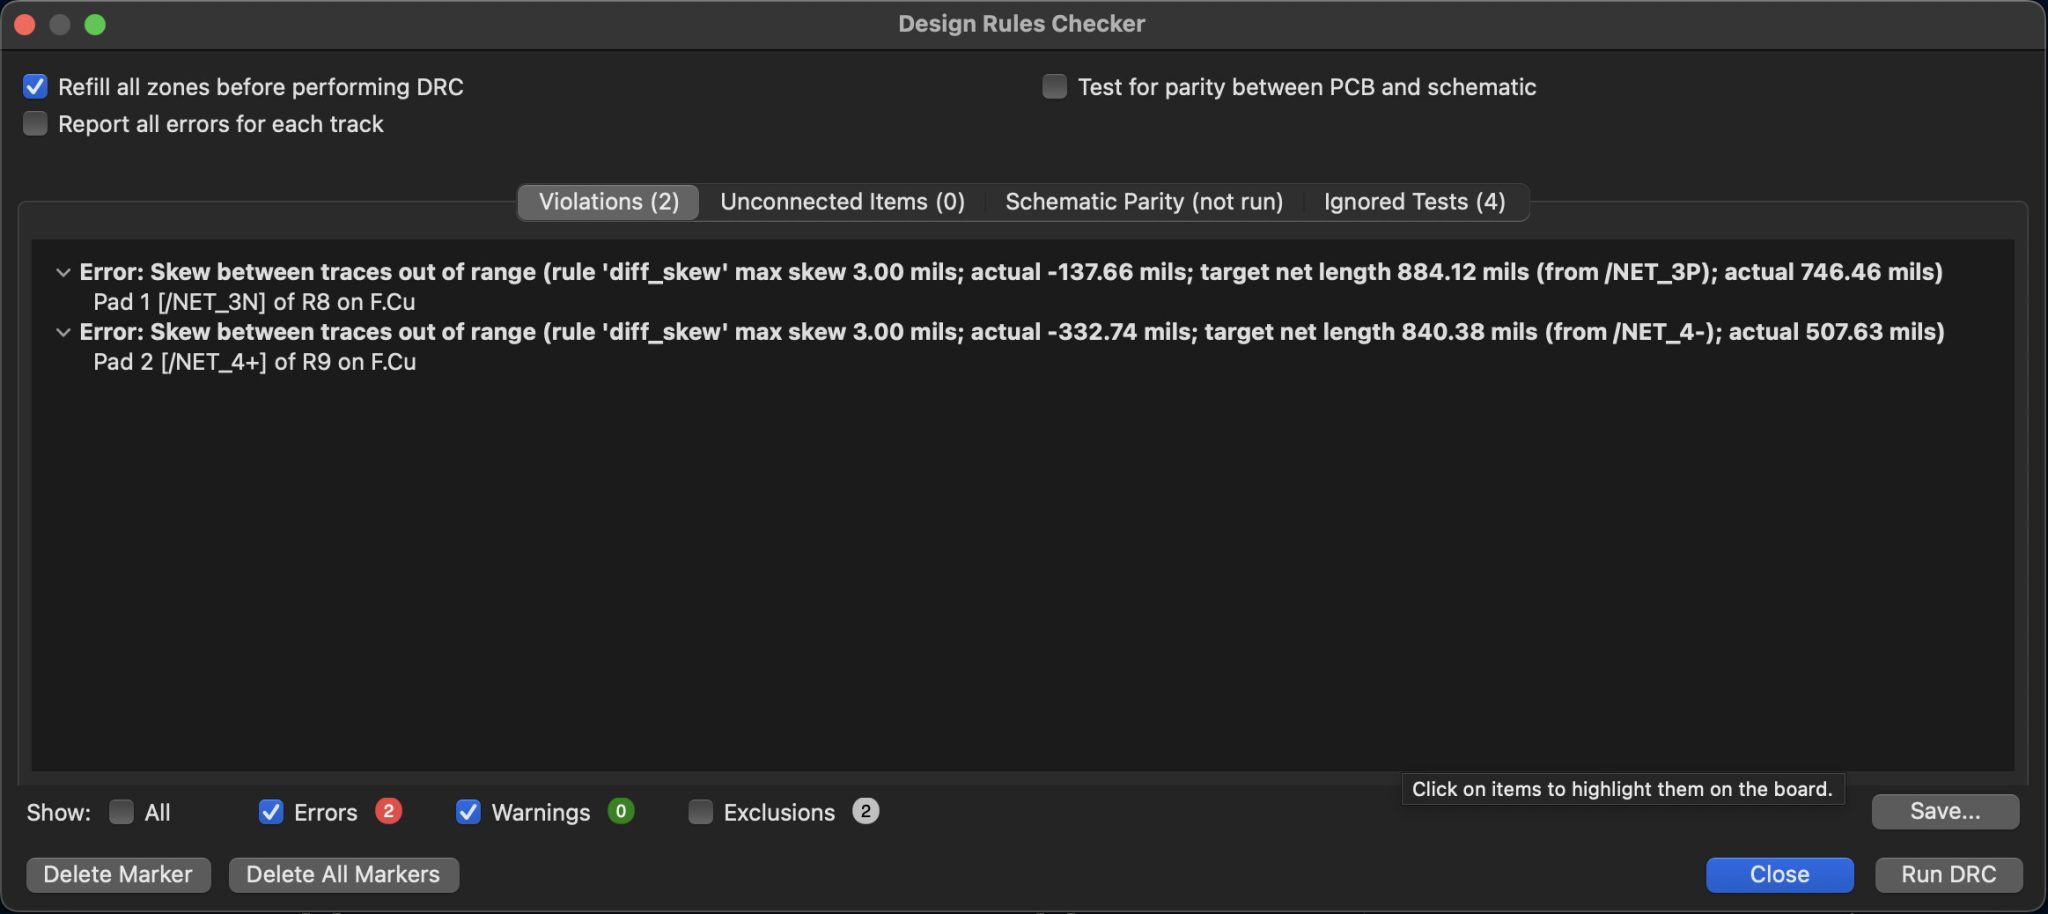The height and width of the screenshot is (914, 2048).
Task: Open the Ignored Tests tab
Action: [1414, 202]
